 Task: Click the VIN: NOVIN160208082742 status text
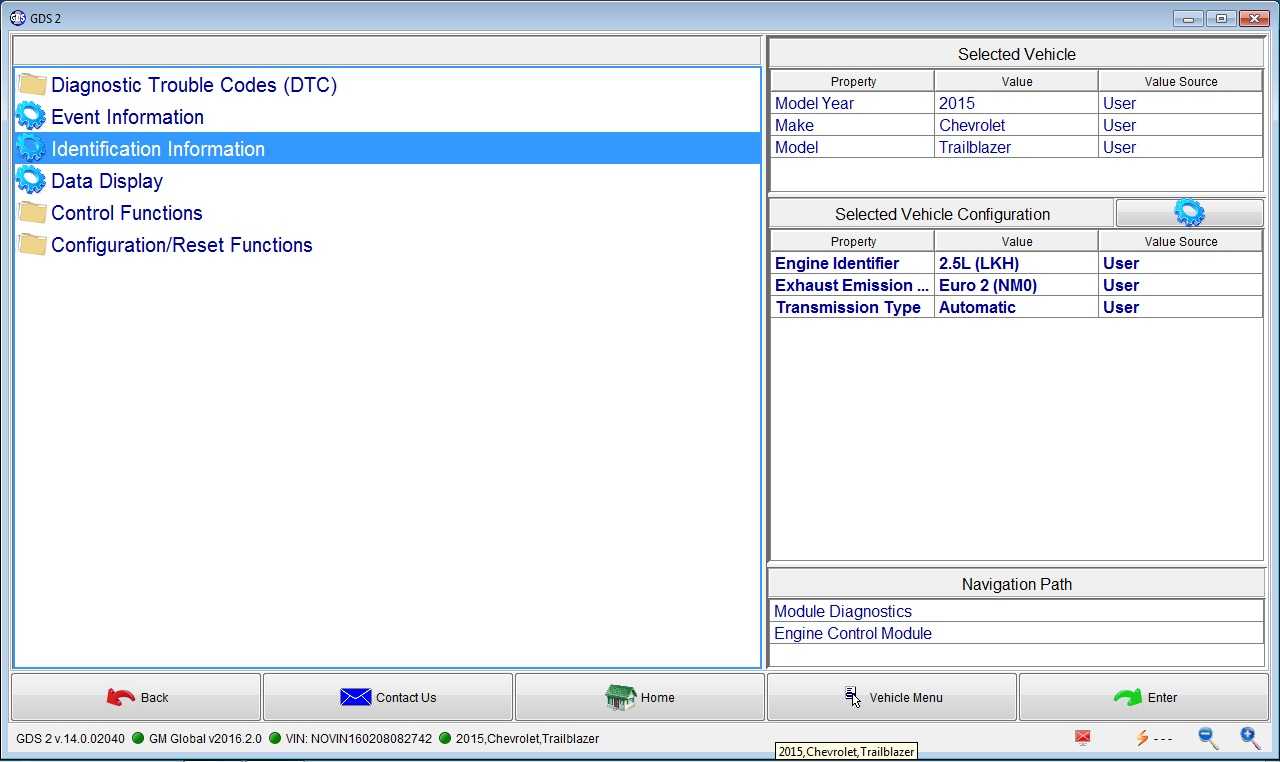point(359,739)
